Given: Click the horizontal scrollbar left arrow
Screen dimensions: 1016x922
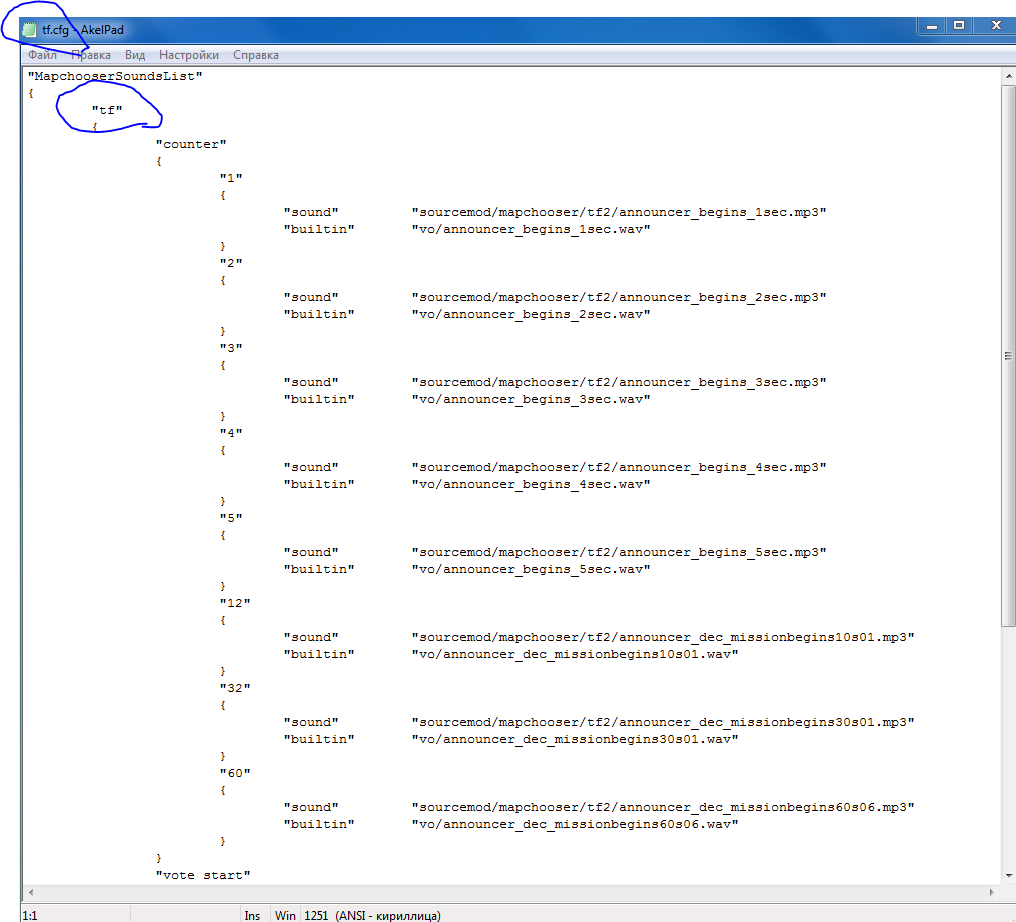Looking at the screenshot, I should point(30,892).
